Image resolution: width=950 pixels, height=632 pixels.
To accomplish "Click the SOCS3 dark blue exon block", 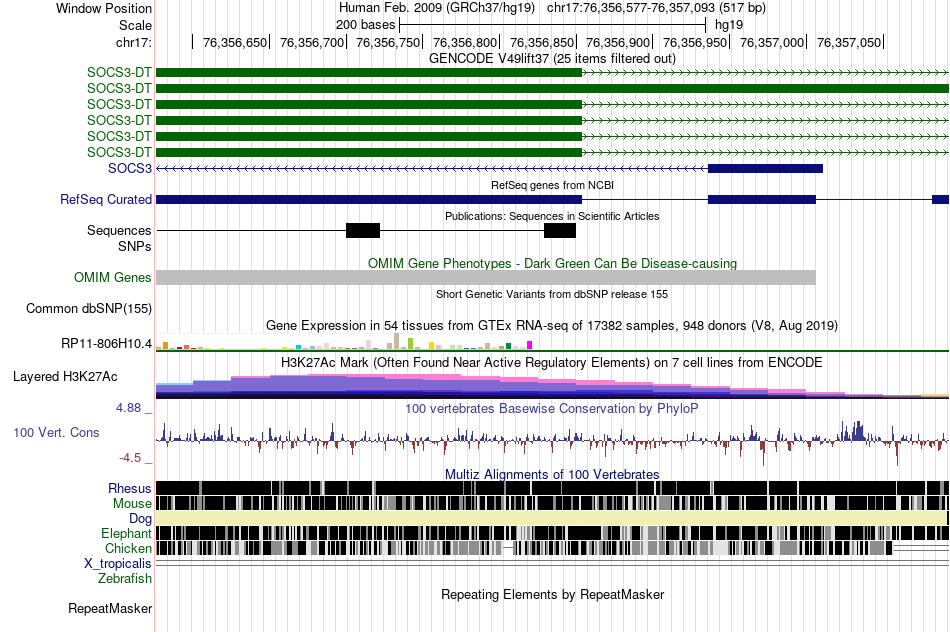I will (x=765, y=168).
